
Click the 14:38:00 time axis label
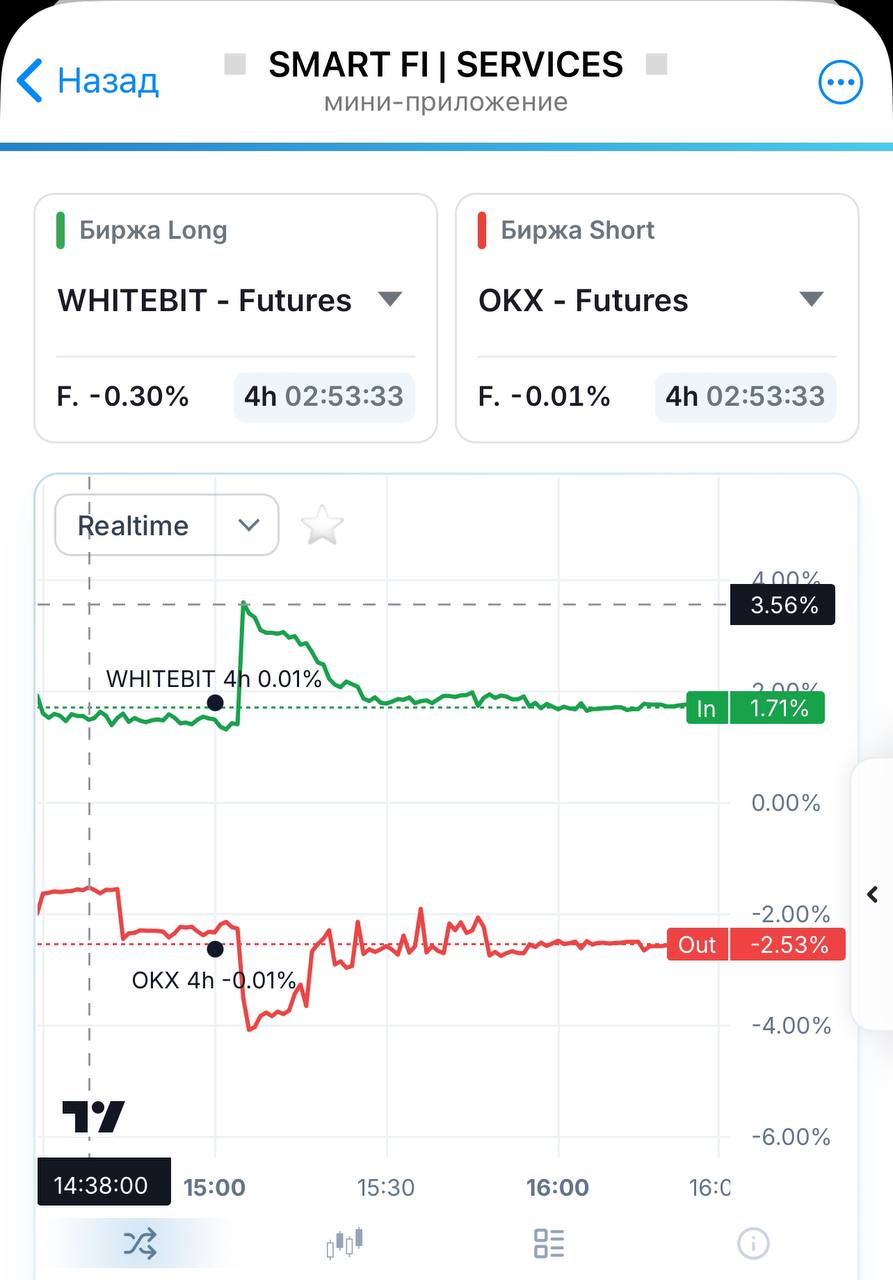tap(104, 1185)
